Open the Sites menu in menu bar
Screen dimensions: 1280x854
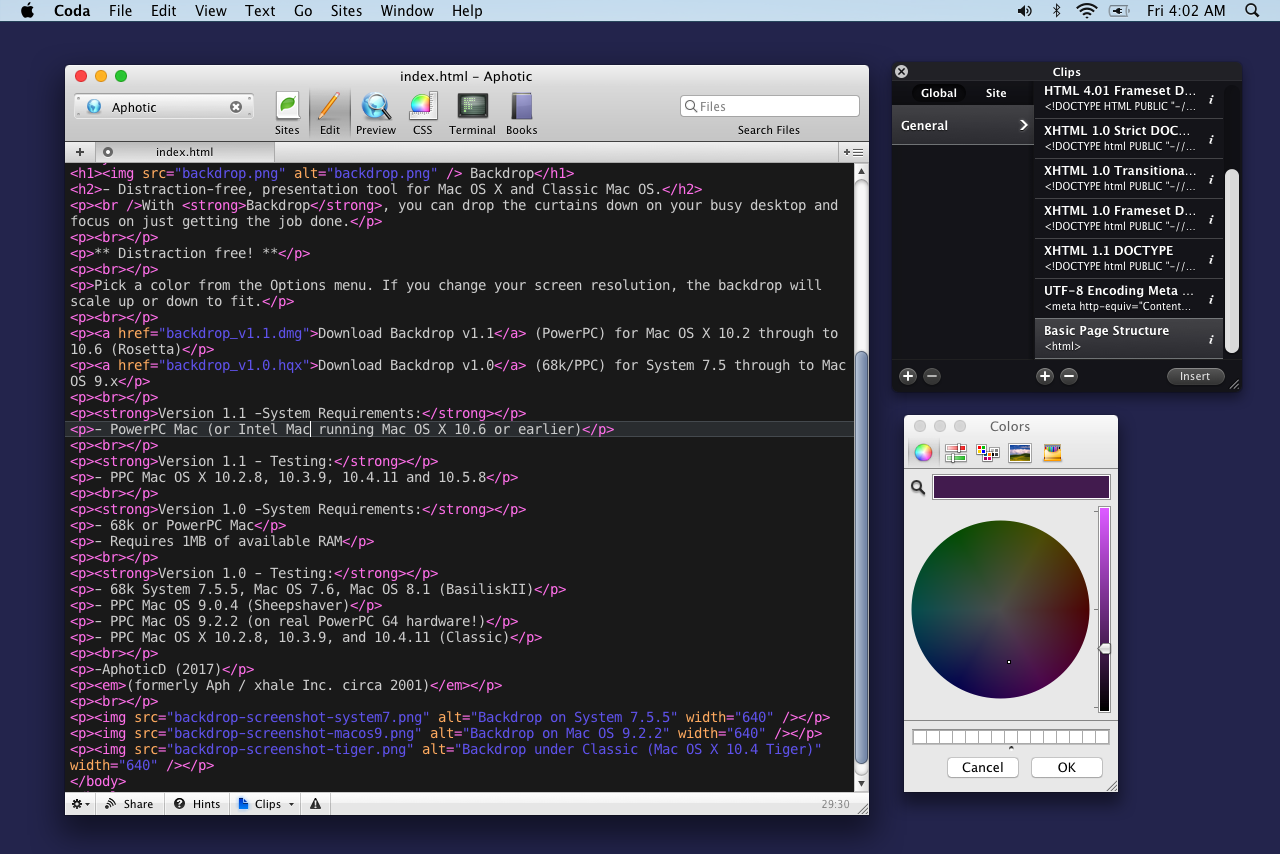click(346, 11)
